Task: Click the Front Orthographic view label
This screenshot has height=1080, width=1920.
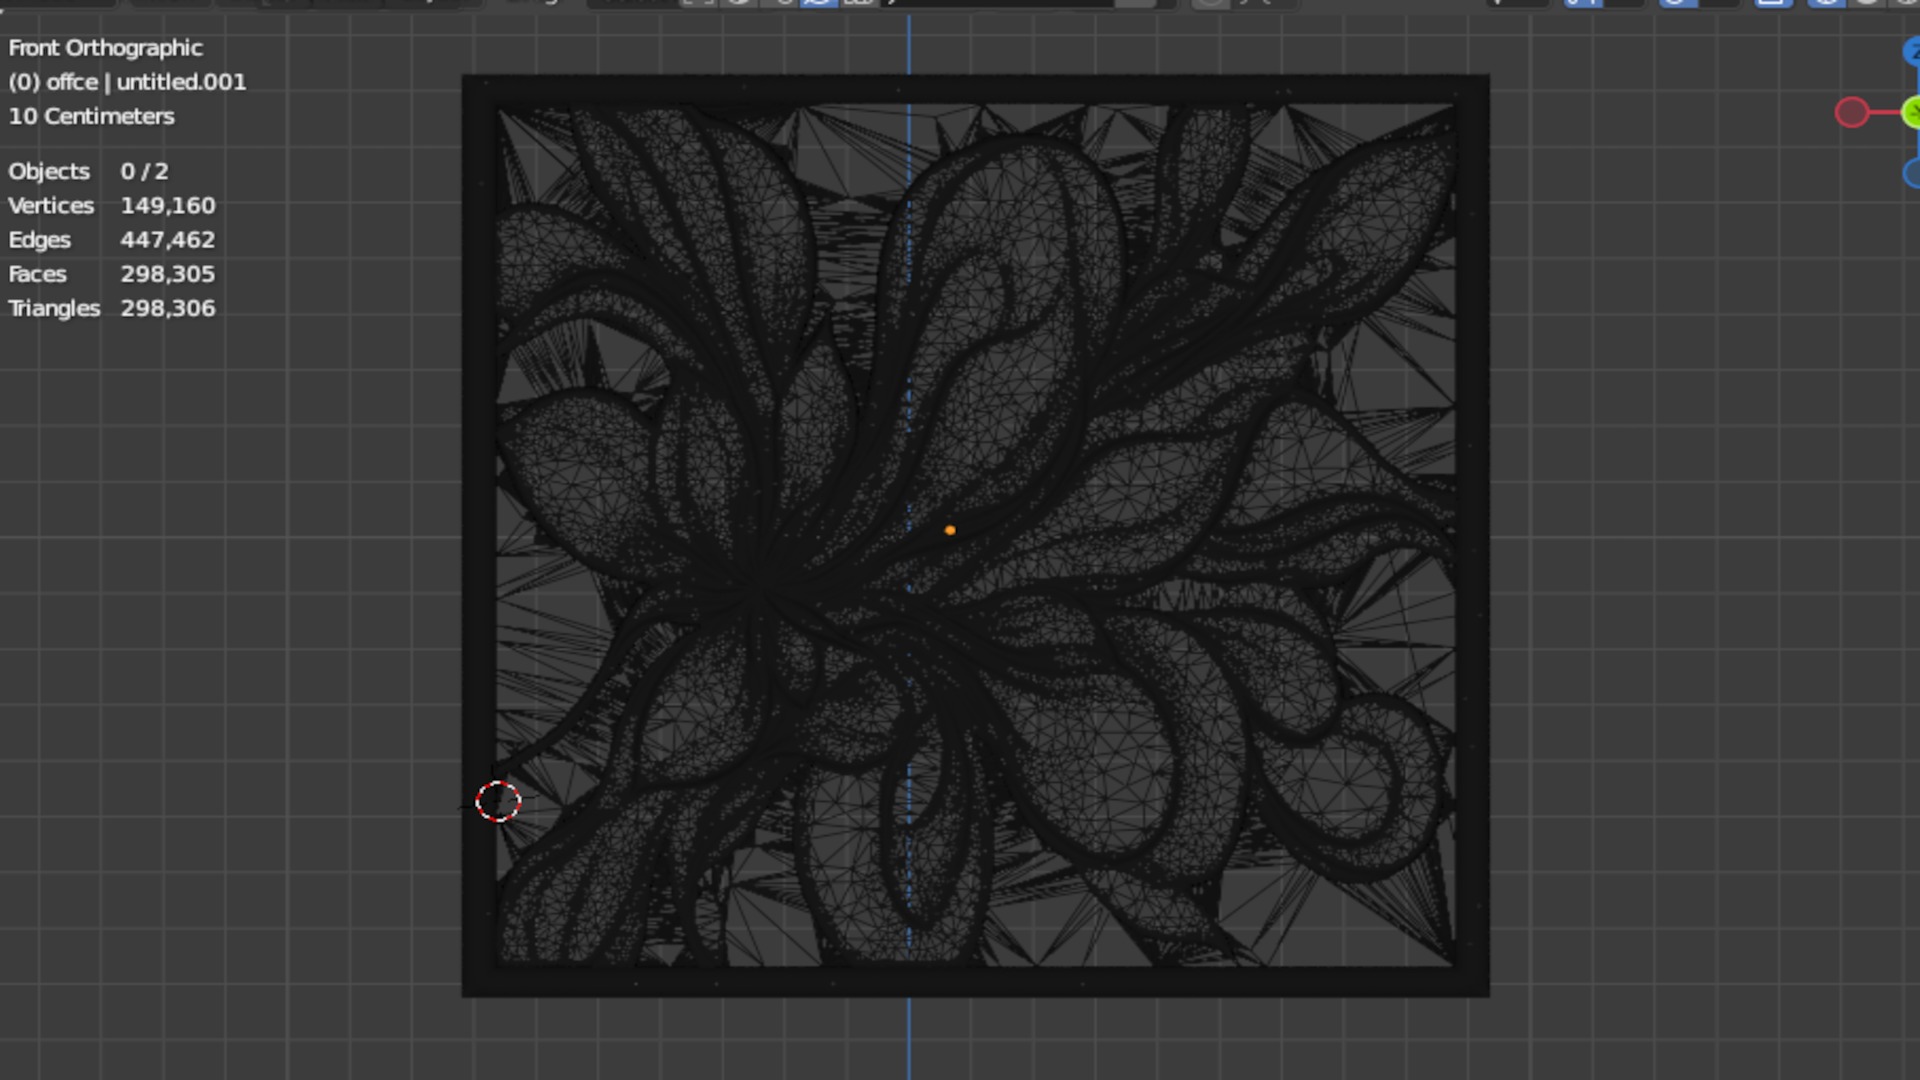Action: pos(106,48)
